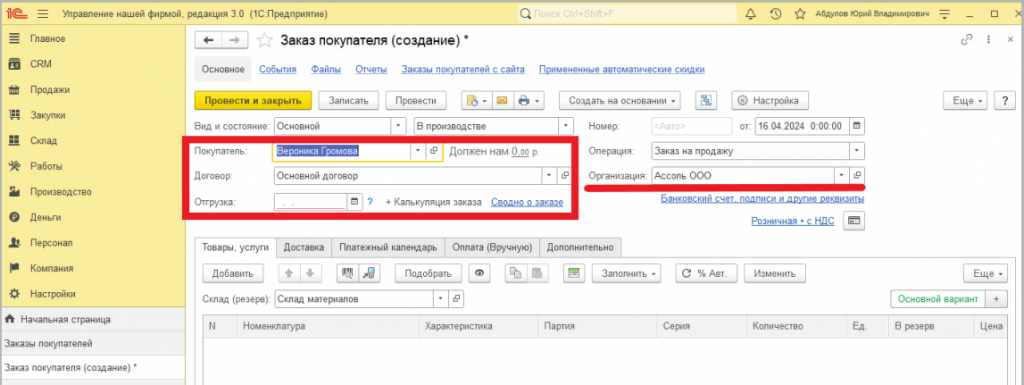Open Договор record with the open-form icon

[565, 176]
